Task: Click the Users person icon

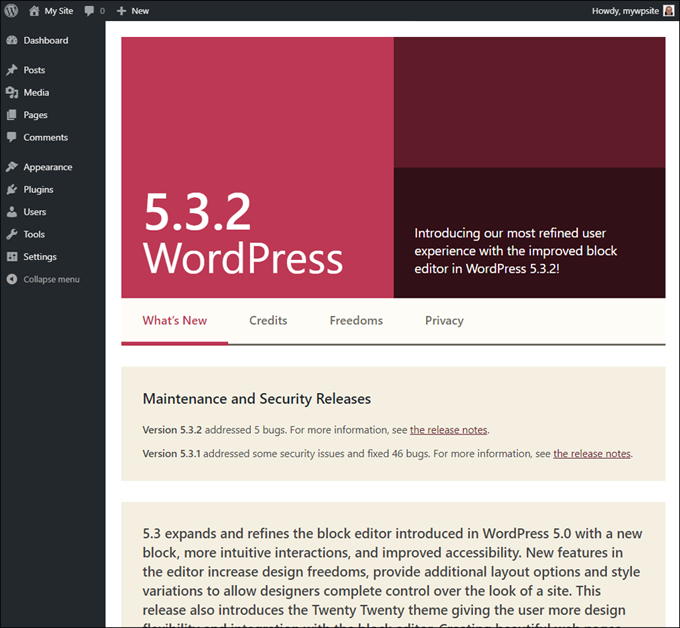Action: 12,212
